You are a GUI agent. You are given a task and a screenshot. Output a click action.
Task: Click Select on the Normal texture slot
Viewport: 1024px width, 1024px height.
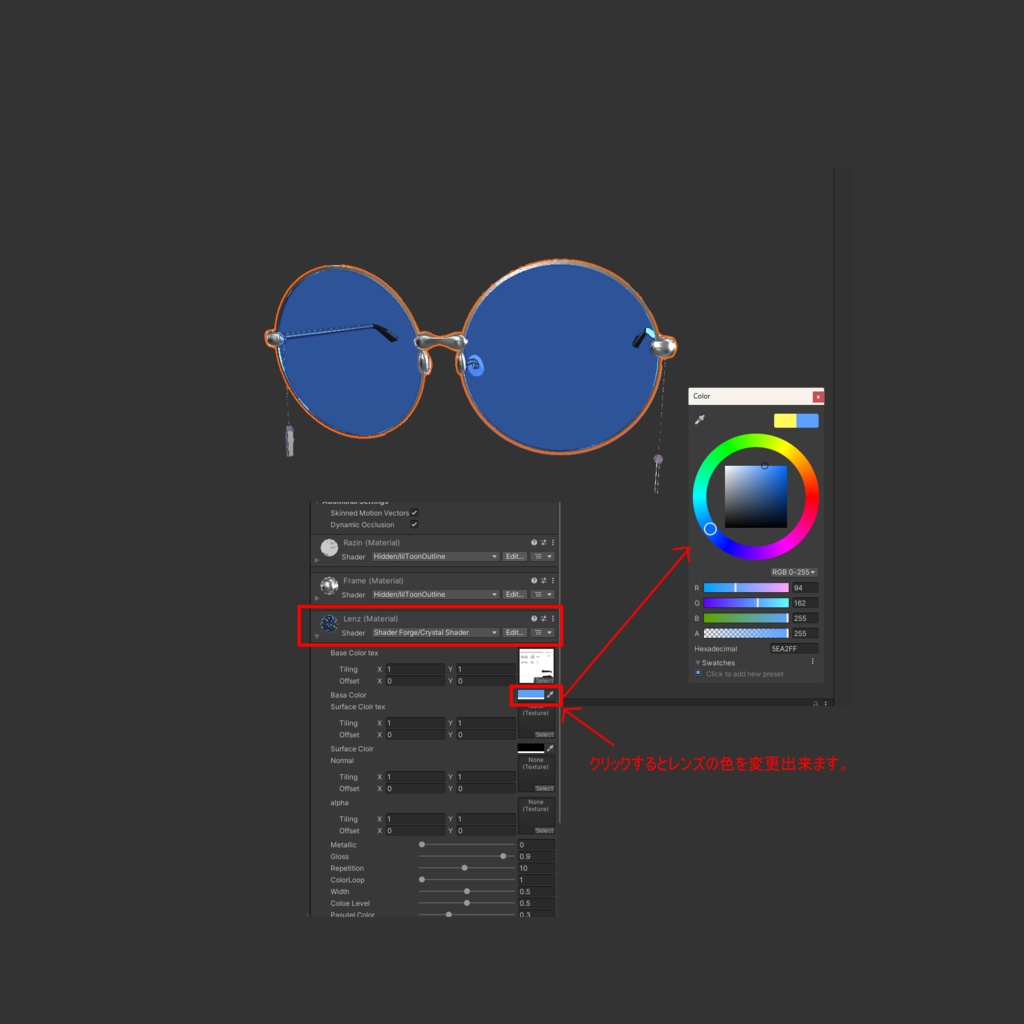[544, 788]
